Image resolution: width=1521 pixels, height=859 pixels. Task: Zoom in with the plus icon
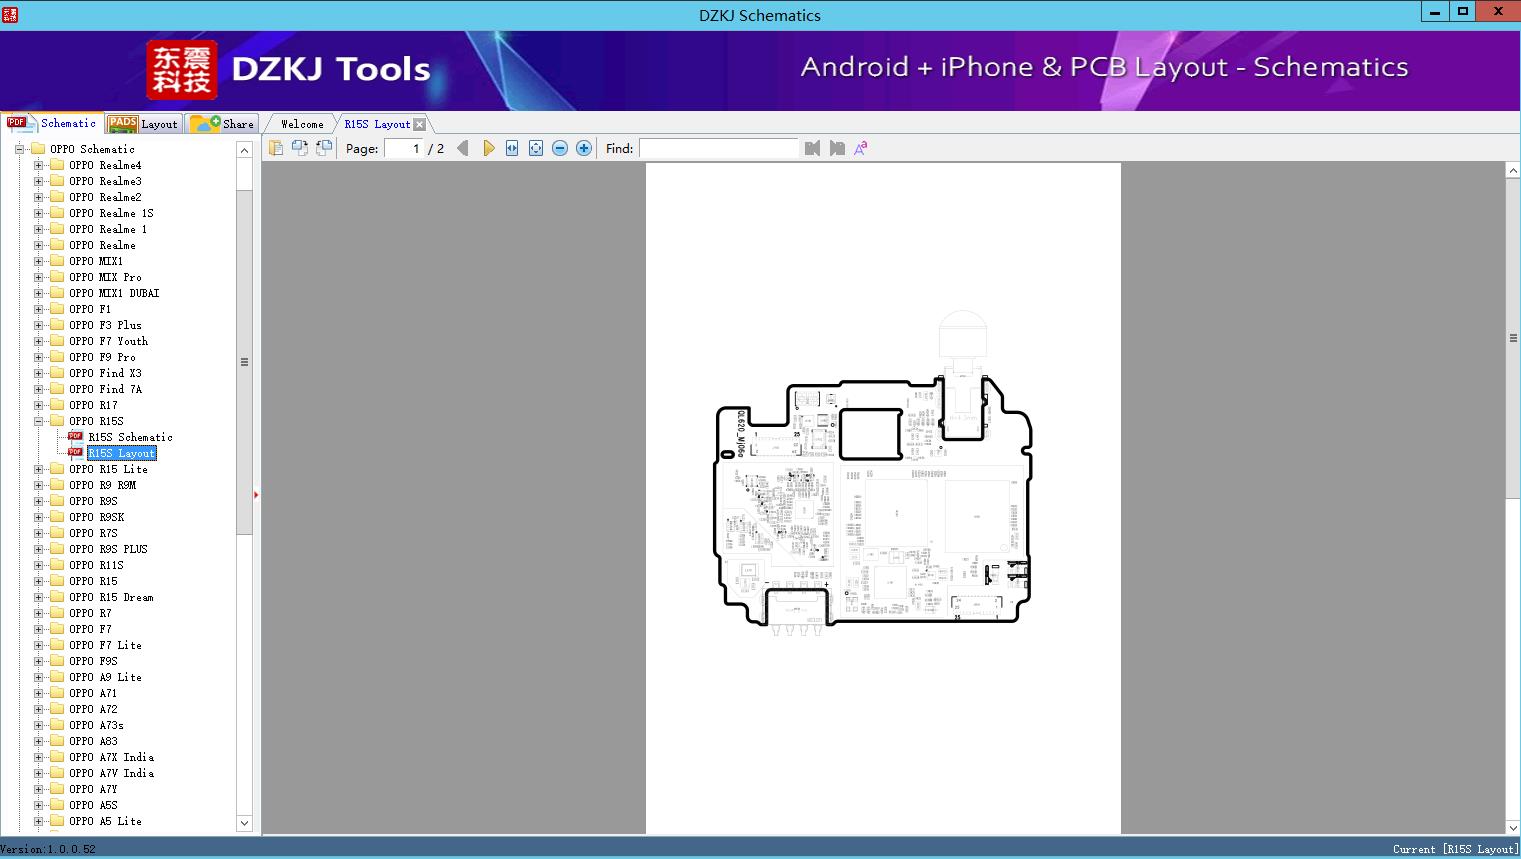pyautogui.click(x=584, y=148)
